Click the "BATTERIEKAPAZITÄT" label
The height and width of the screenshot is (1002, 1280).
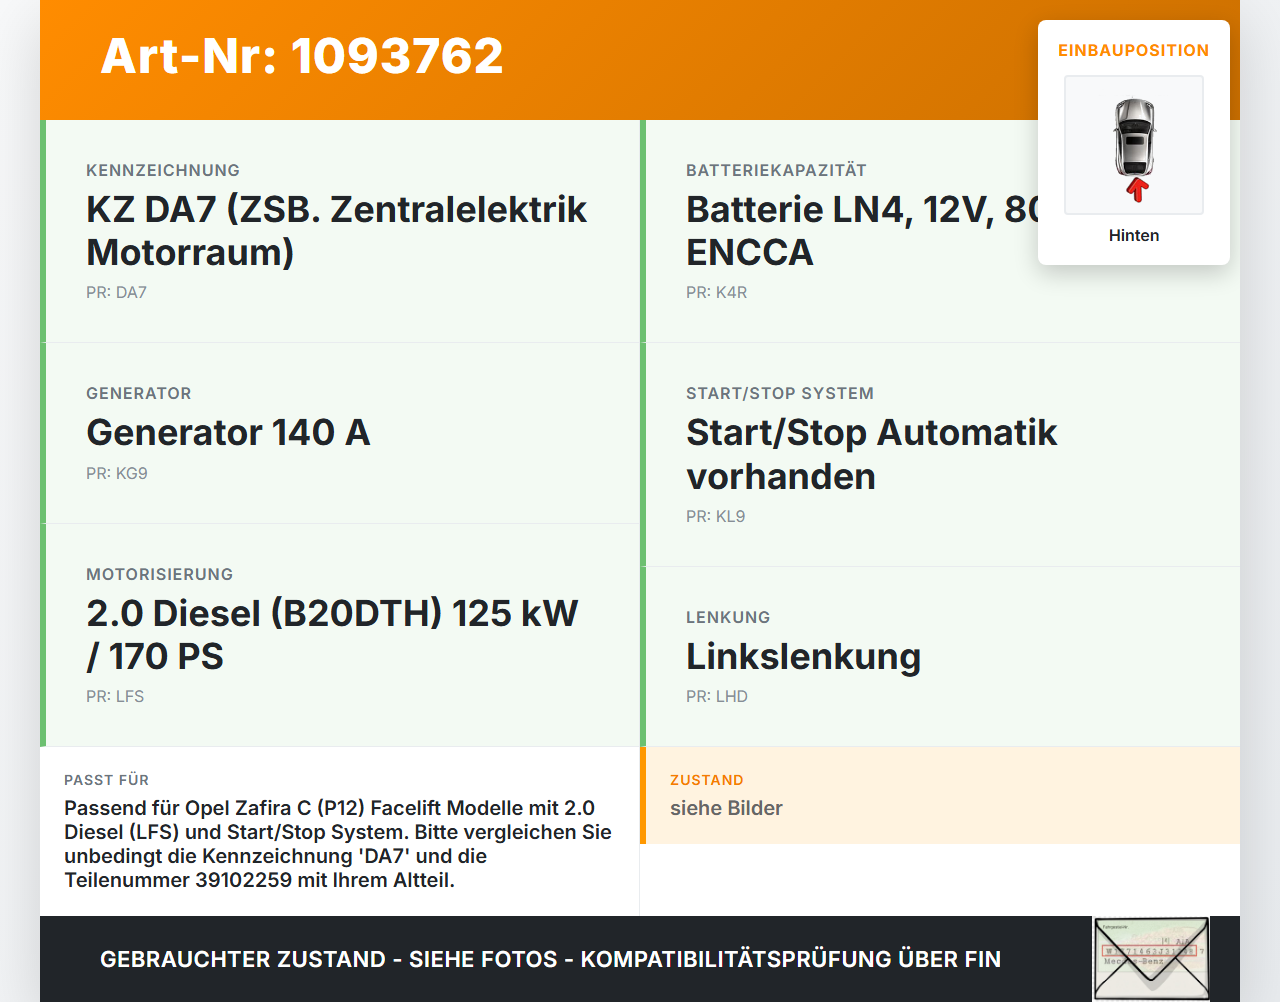776,170
